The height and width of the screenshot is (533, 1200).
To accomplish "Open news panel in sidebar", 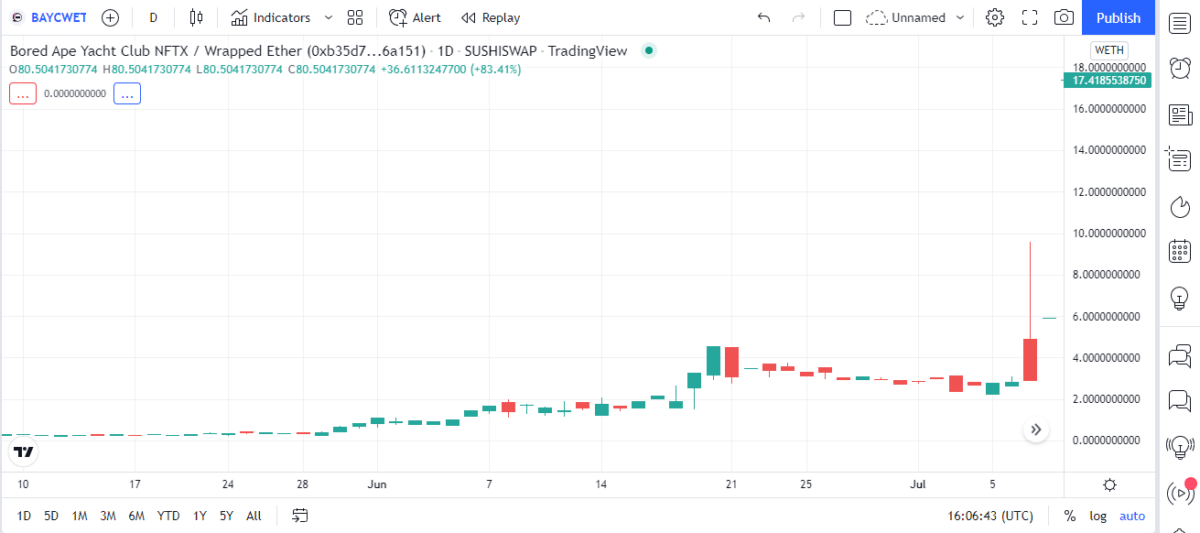I will 1179,114.
